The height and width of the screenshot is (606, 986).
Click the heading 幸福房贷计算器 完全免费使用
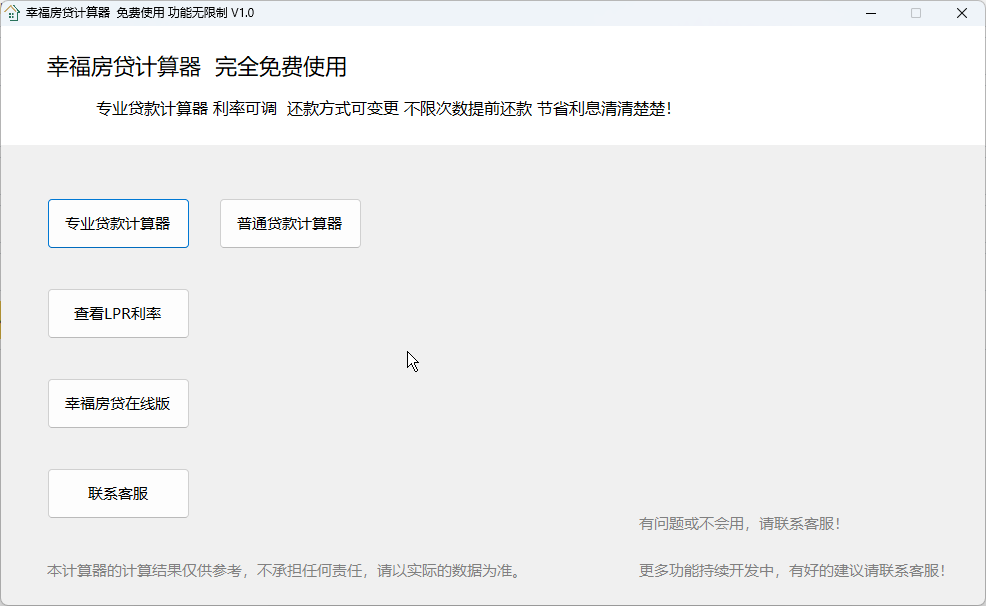[x=197, y=67]
